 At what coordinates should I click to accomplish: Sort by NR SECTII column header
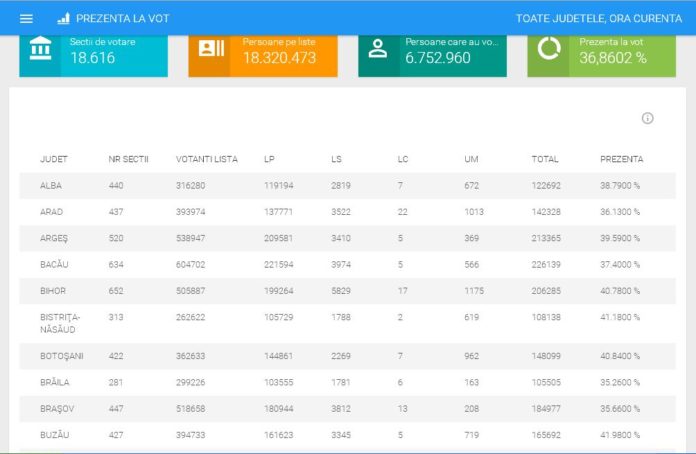point(128,159)
